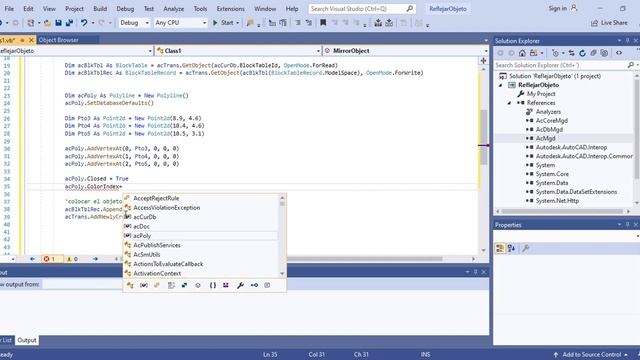Open the Extensions menu

click(x=231, y=9)
